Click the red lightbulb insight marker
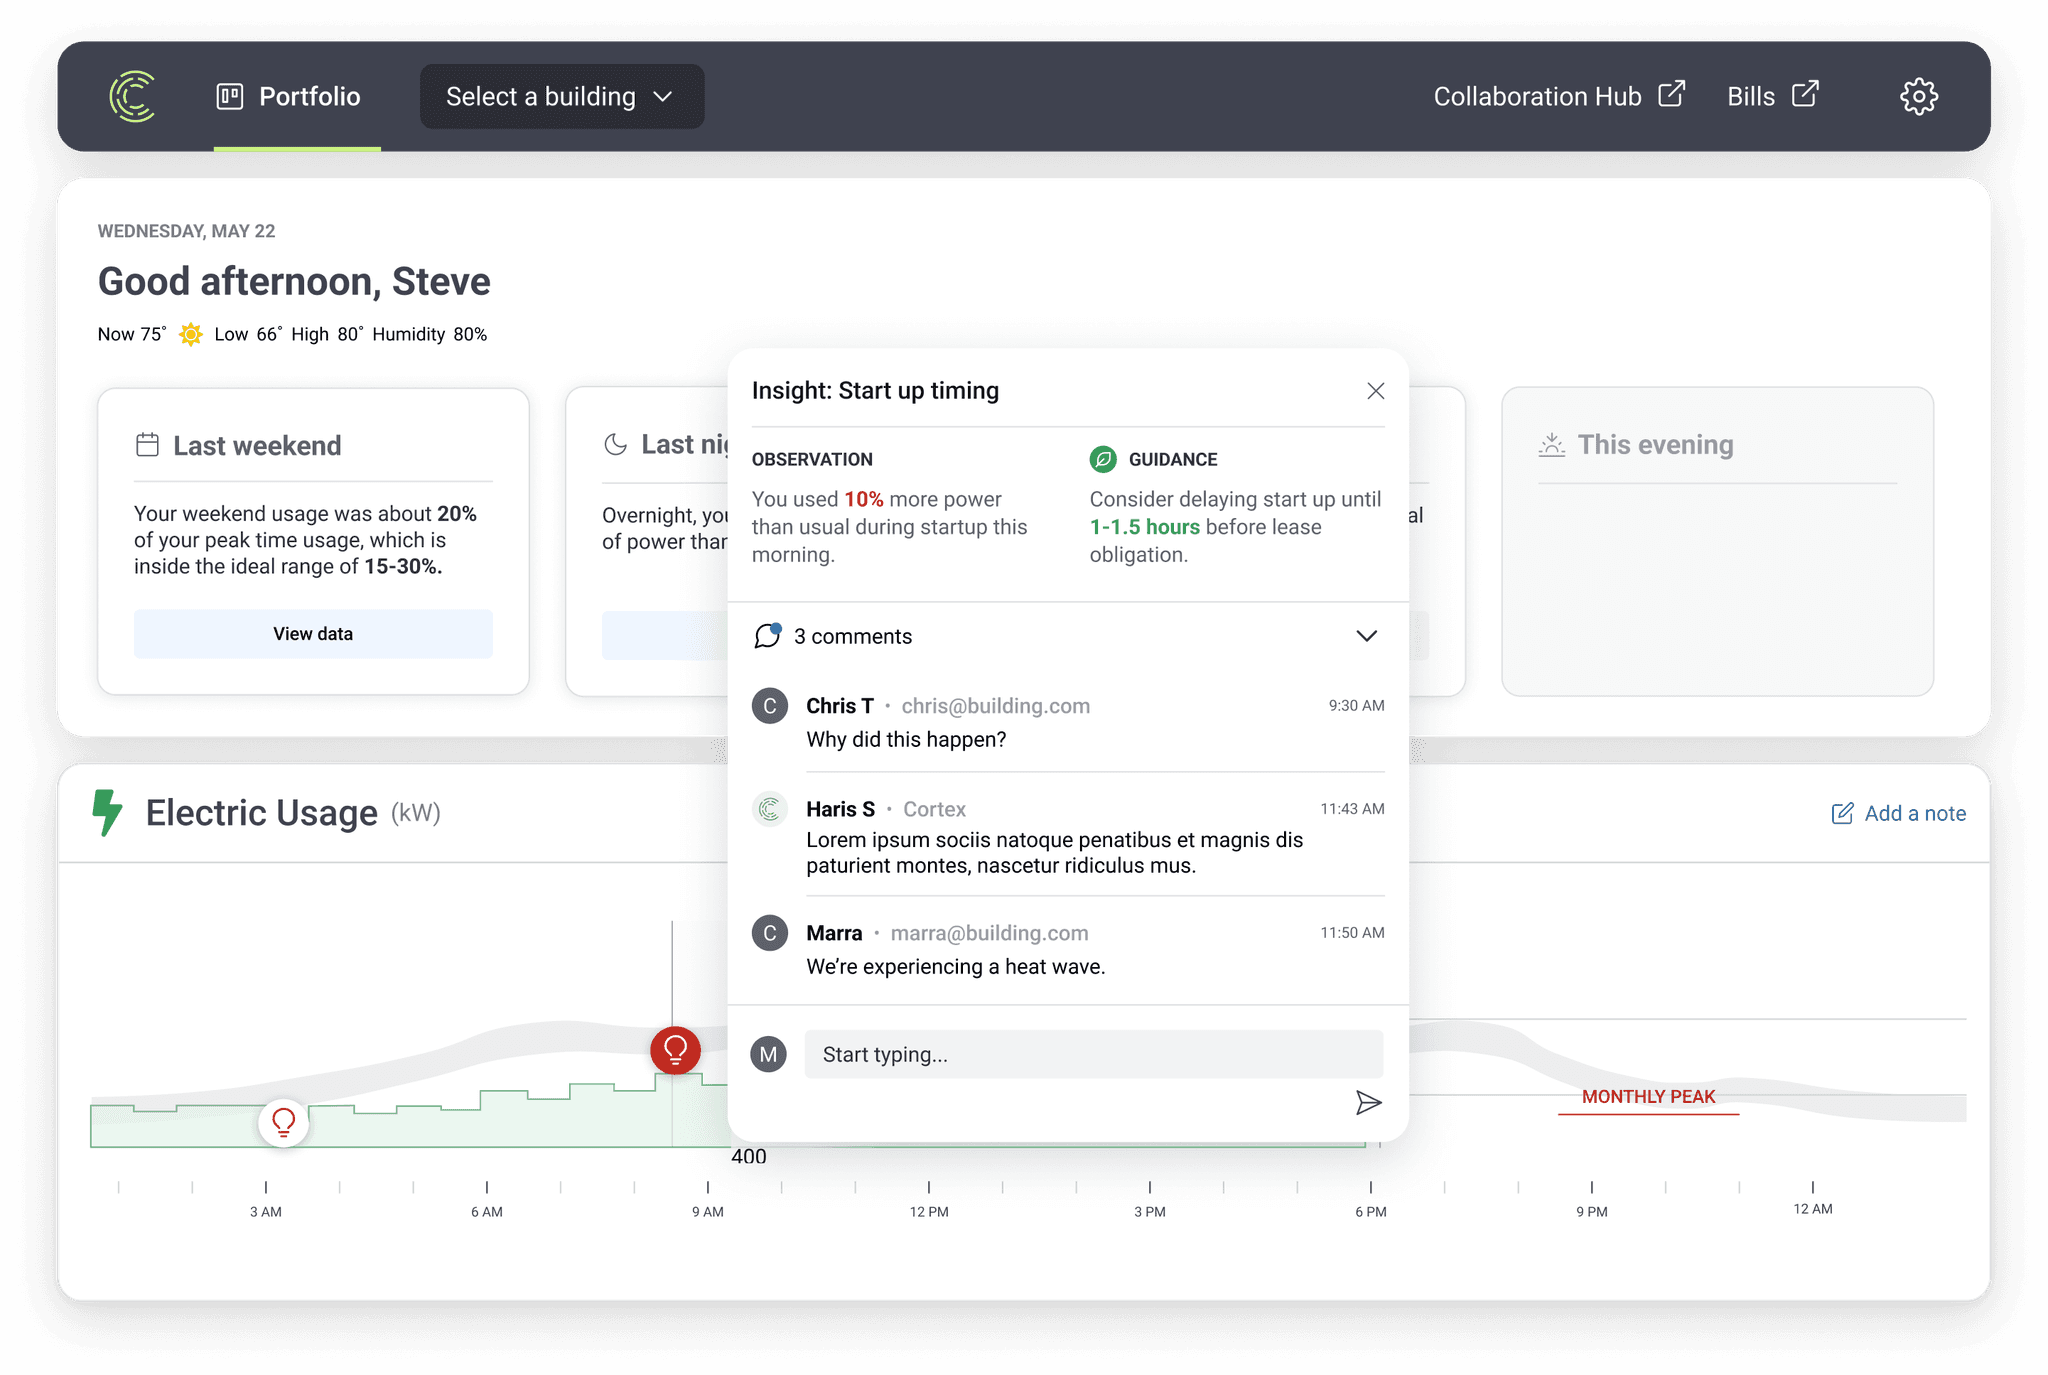Viewport: 2048px width, 1375px height. [675, 1050]
